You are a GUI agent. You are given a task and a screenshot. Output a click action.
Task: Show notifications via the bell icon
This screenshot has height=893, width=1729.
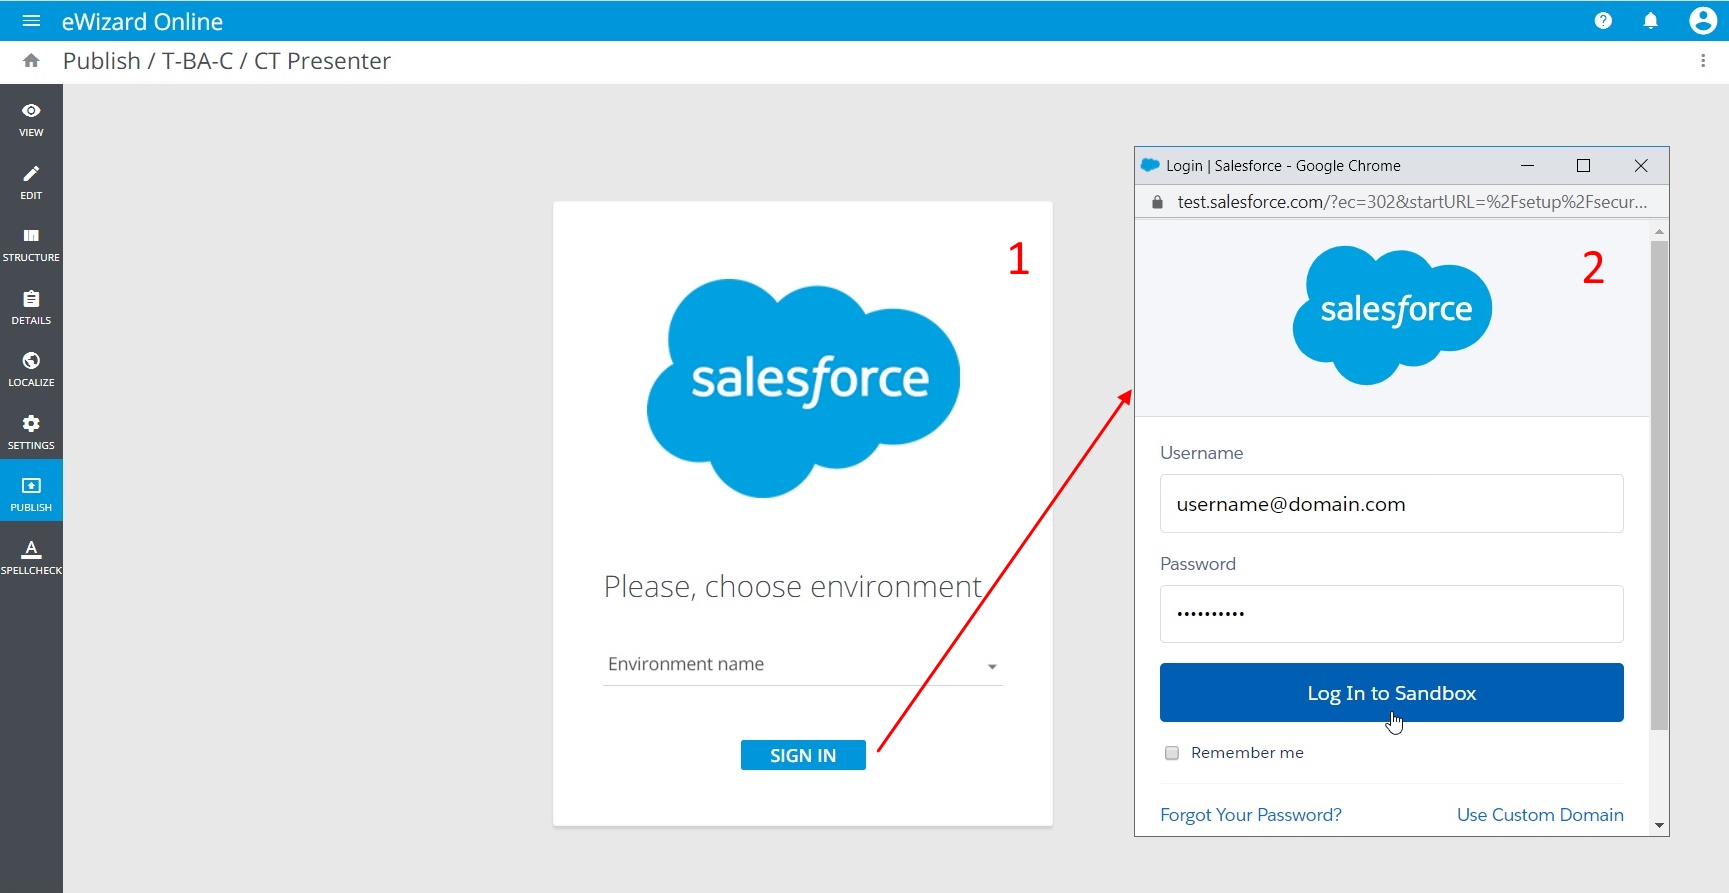(x=1651, y=21)
